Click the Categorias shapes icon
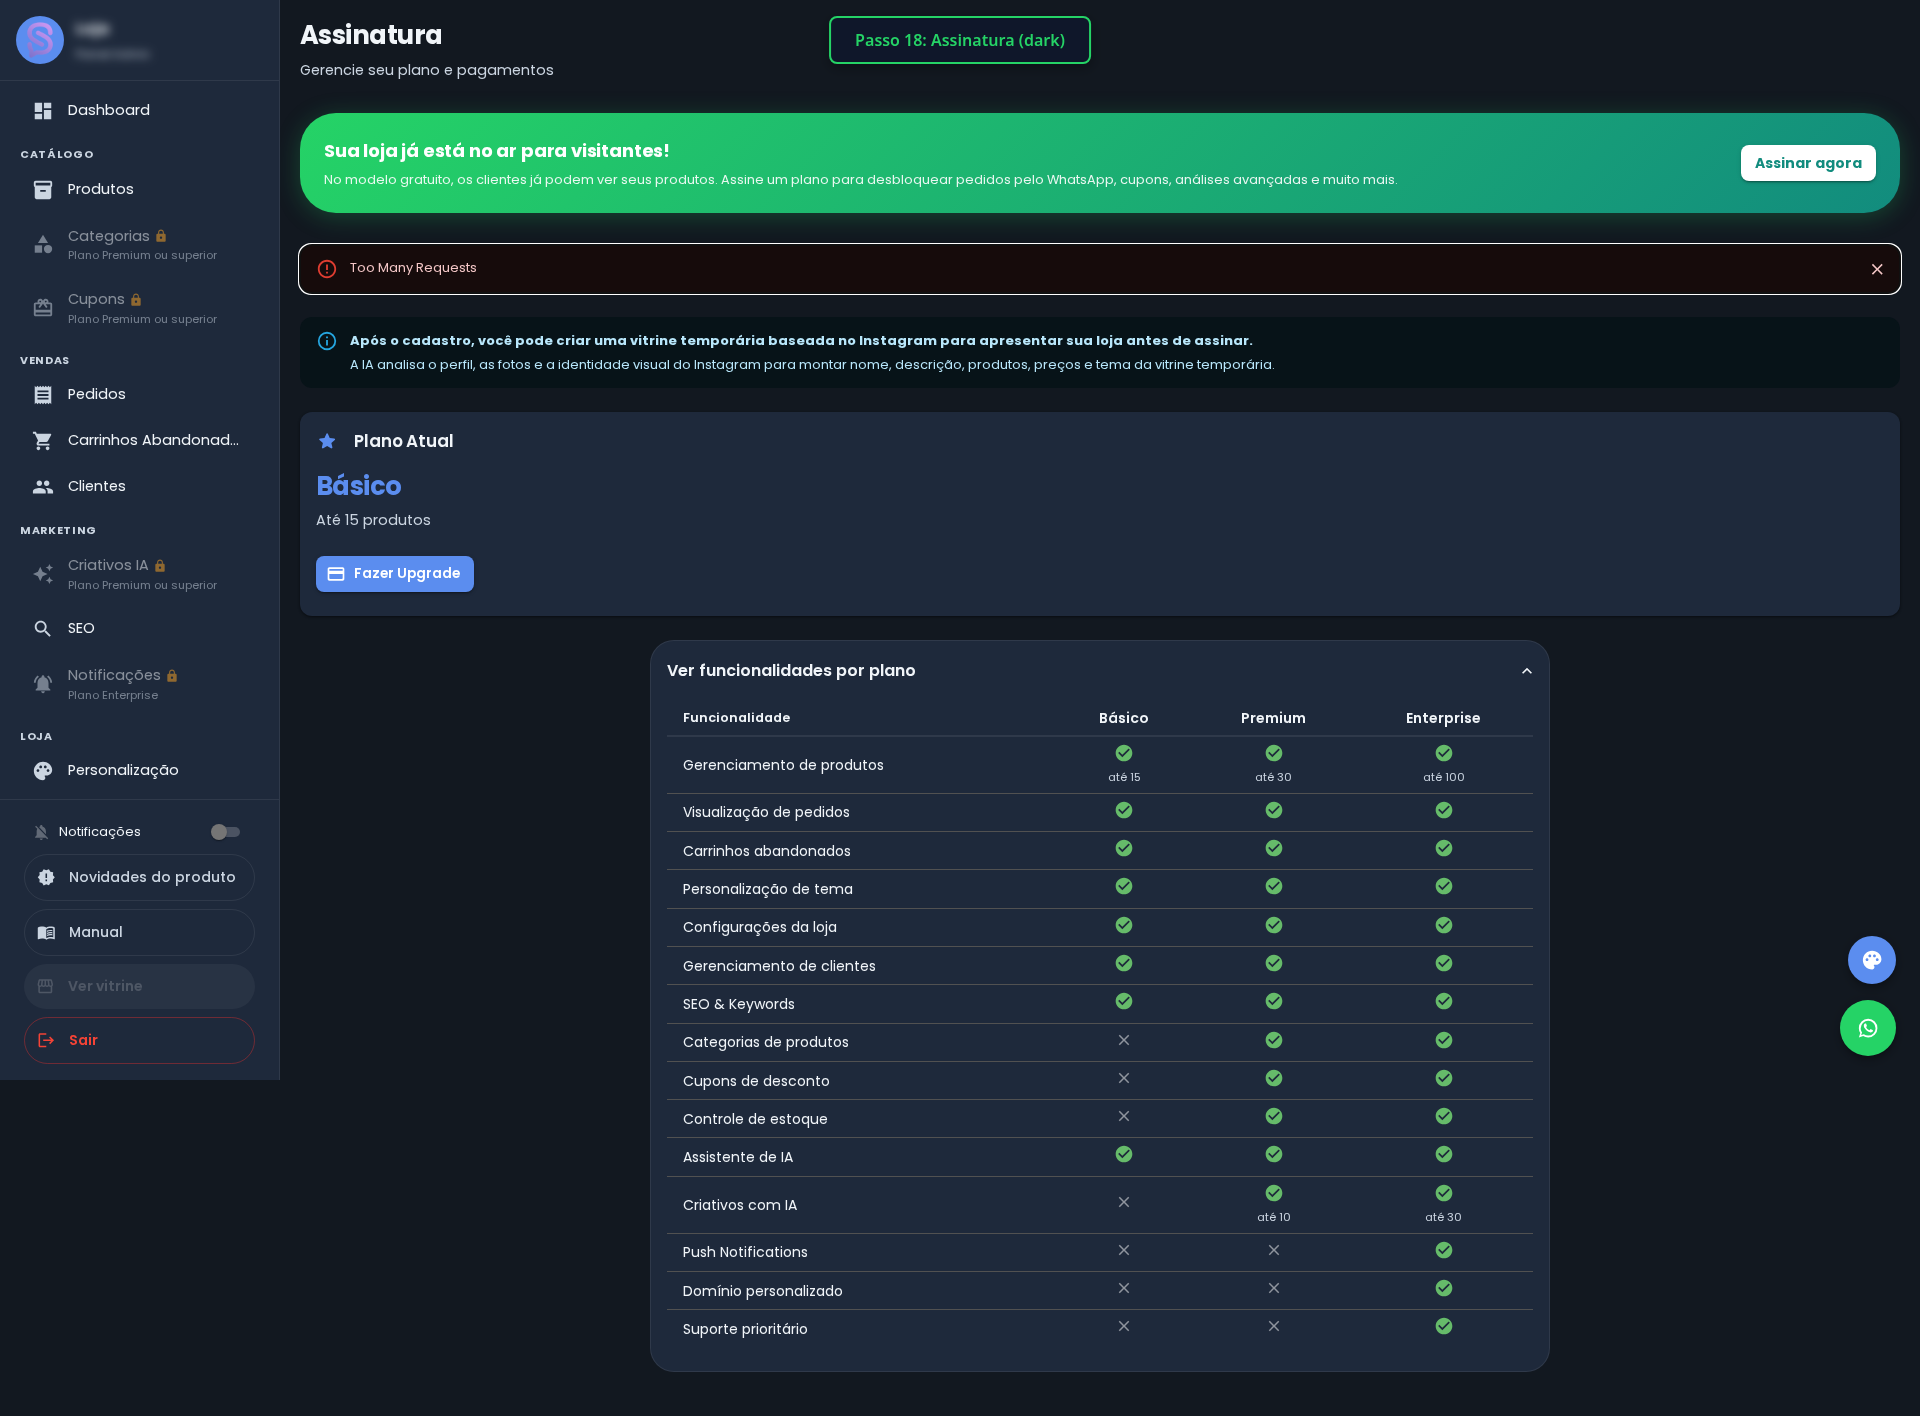This screenshot has height=1416, width=1920. pos(43,245)
